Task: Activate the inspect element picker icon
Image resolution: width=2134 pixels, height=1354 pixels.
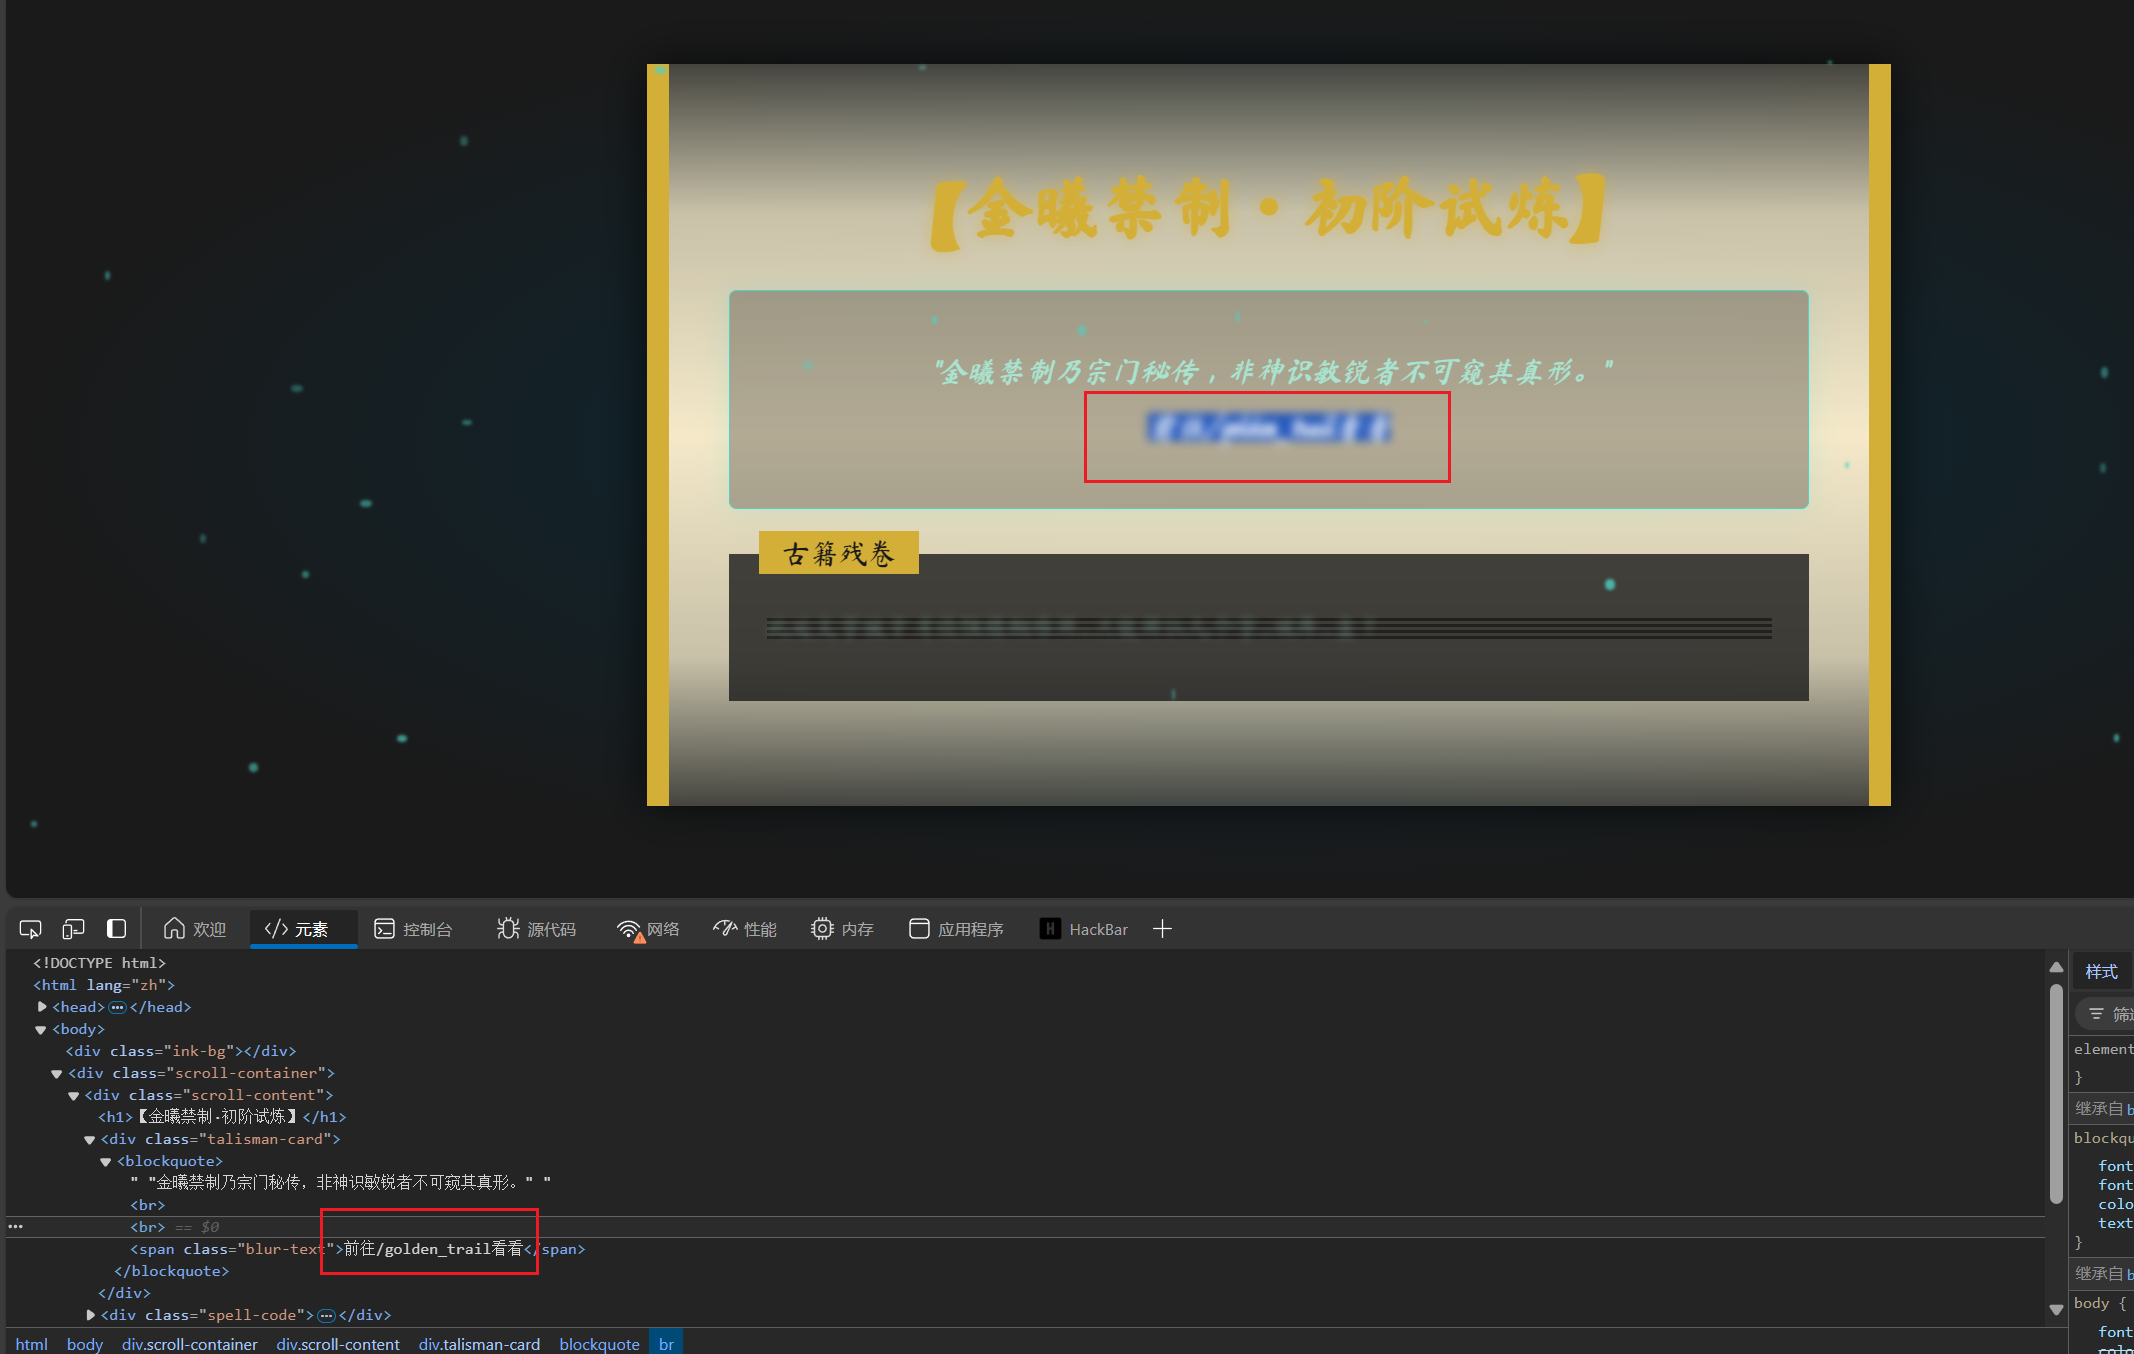Action: point(30,929)
